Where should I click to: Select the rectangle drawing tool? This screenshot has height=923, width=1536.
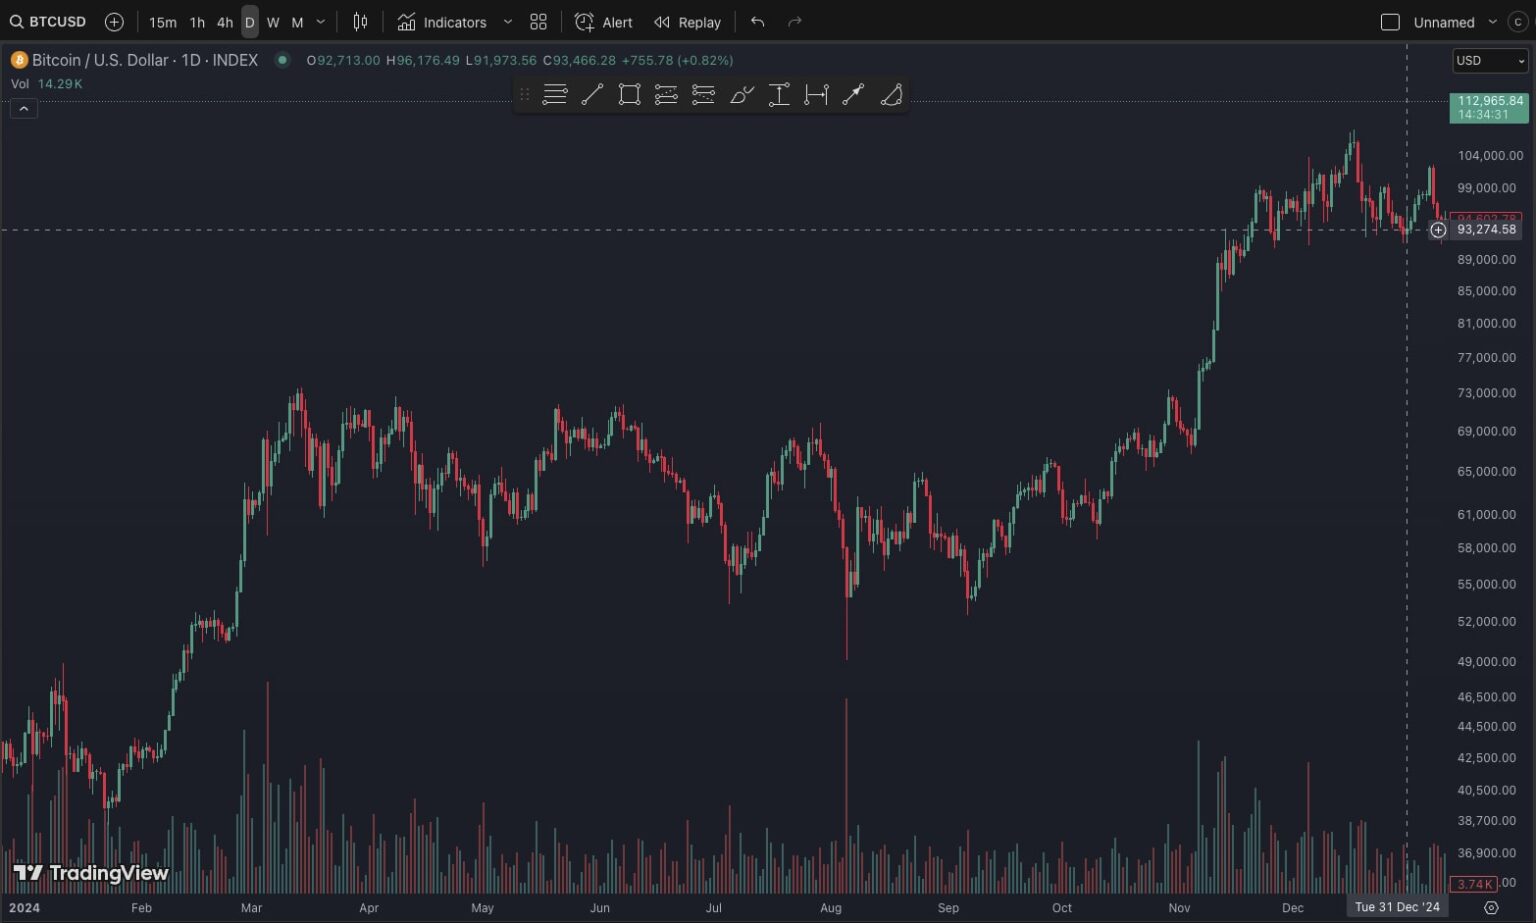pyautogui.click(x=629, y=95)
